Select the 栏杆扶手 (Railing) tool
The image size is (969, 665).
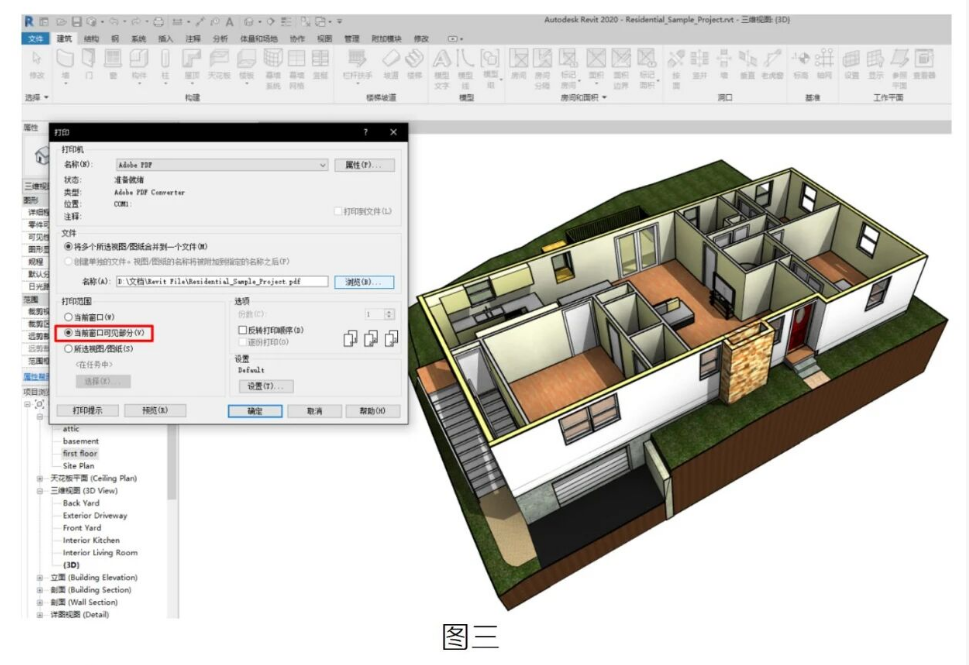[357, 64]
